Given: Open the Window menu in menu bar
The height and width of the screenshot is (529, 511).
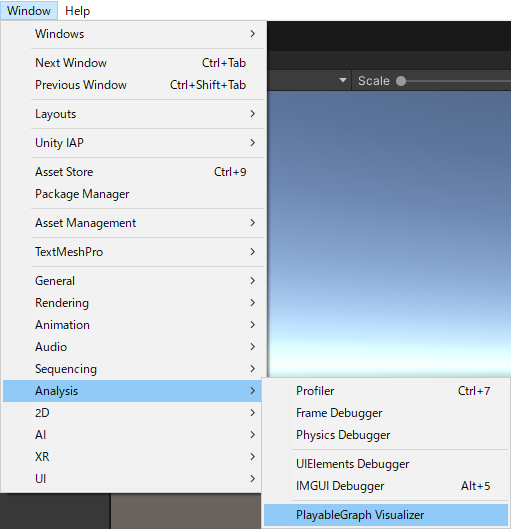Looking at the screenshot, I should pos(29,11).
